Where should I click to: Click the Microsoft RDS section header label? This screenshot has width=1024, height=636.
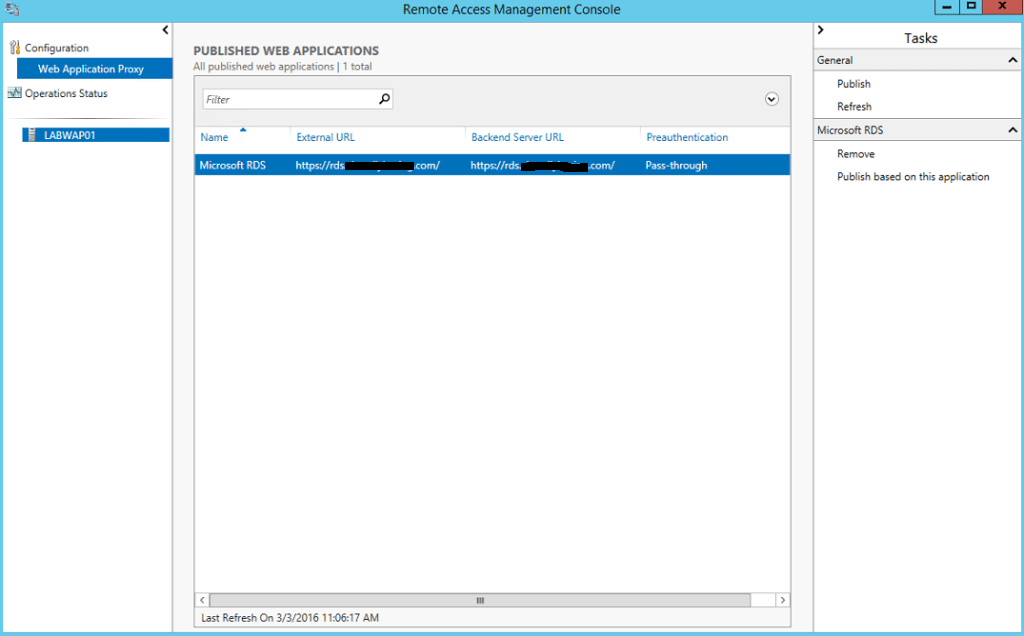[850, 130]
